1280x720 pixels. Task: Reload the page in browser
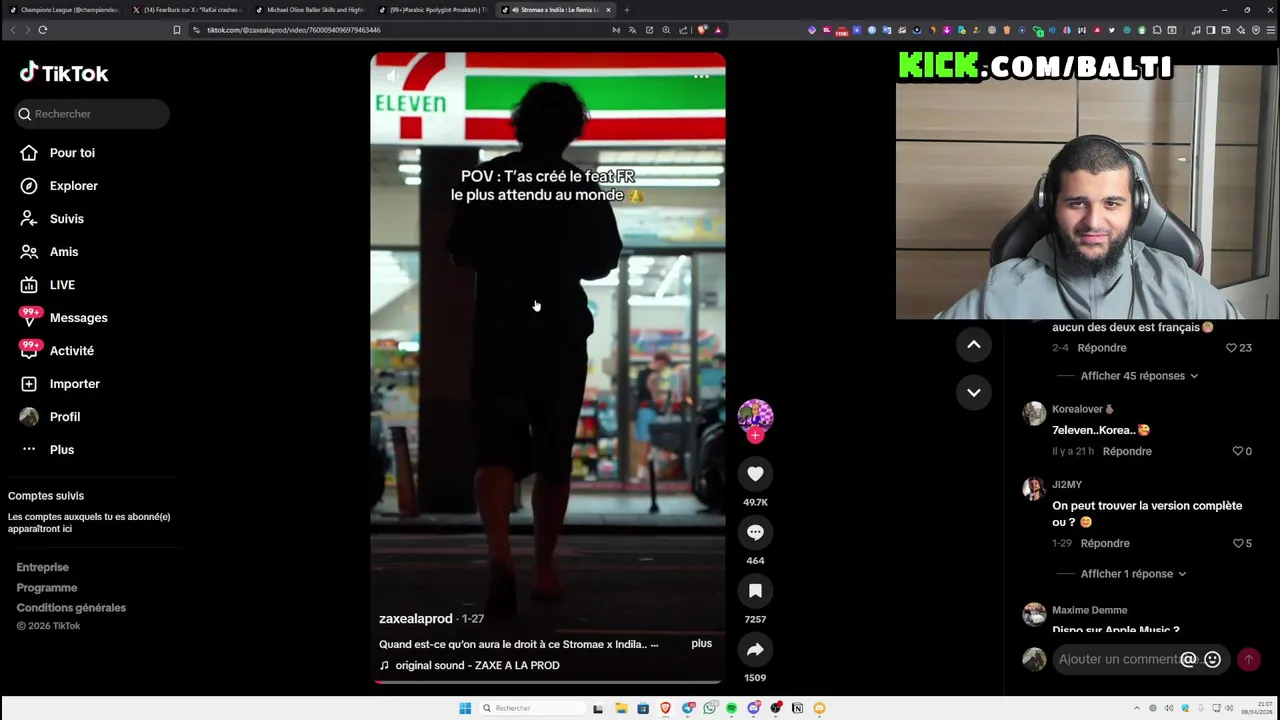pyautogui.click(x=43, y=30)
